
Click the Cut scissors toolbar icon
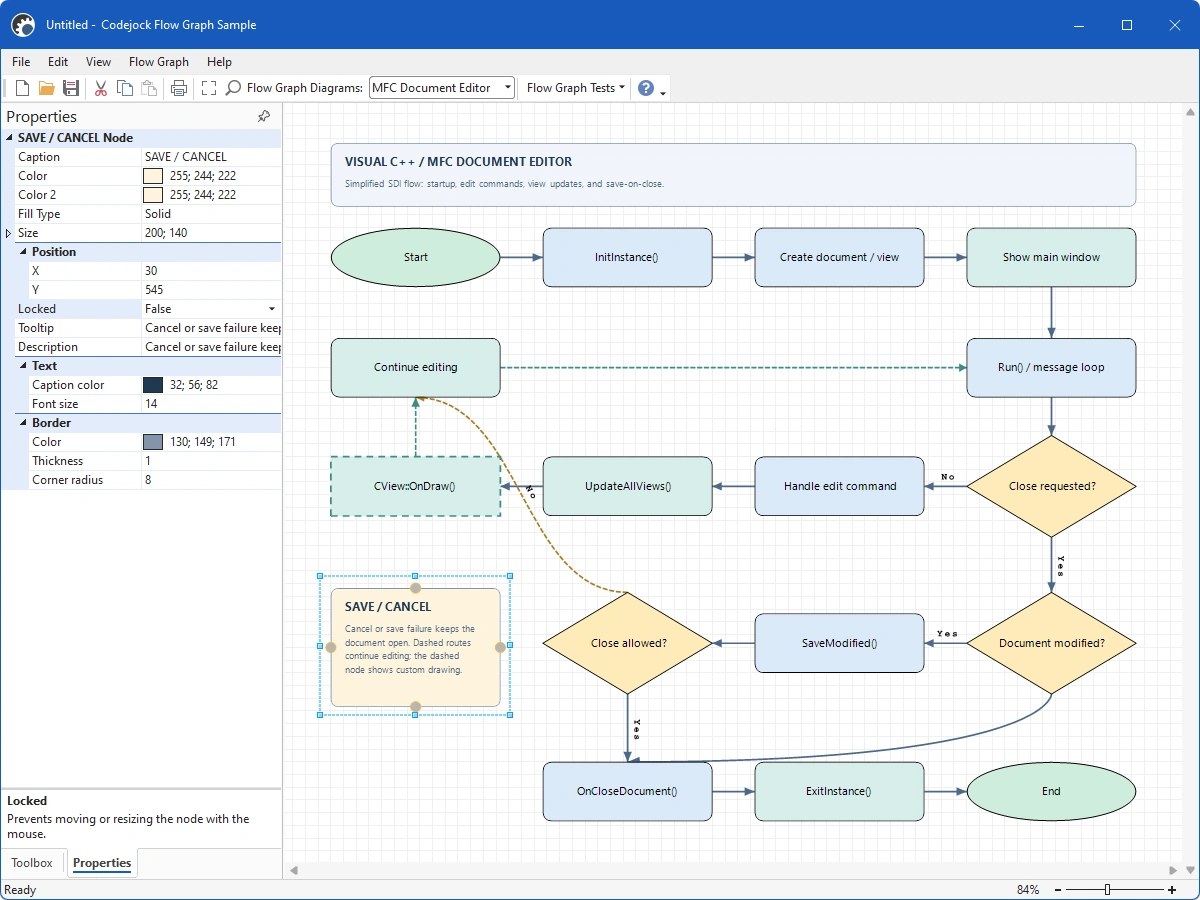100,88
